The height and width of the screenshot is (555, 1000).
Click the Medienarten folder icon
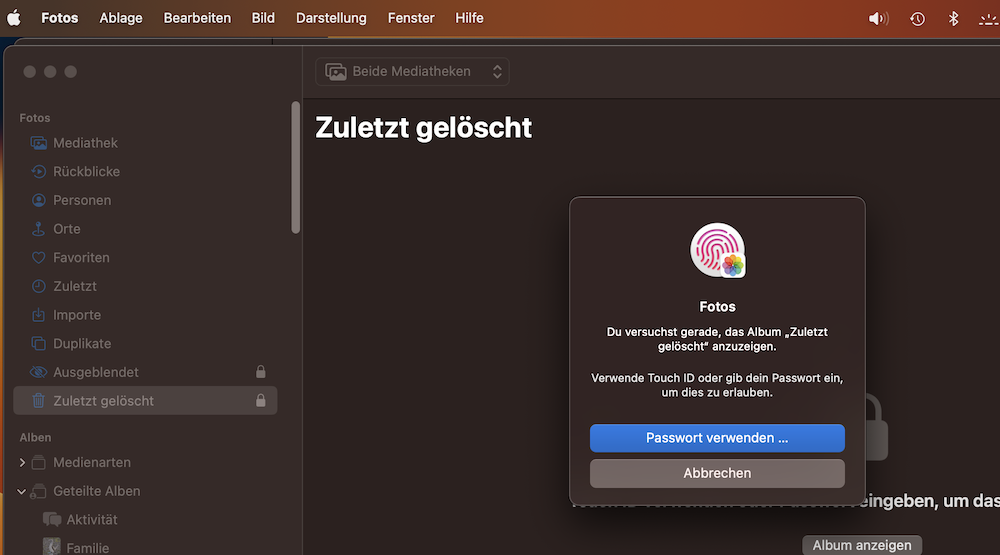(38, 462)
